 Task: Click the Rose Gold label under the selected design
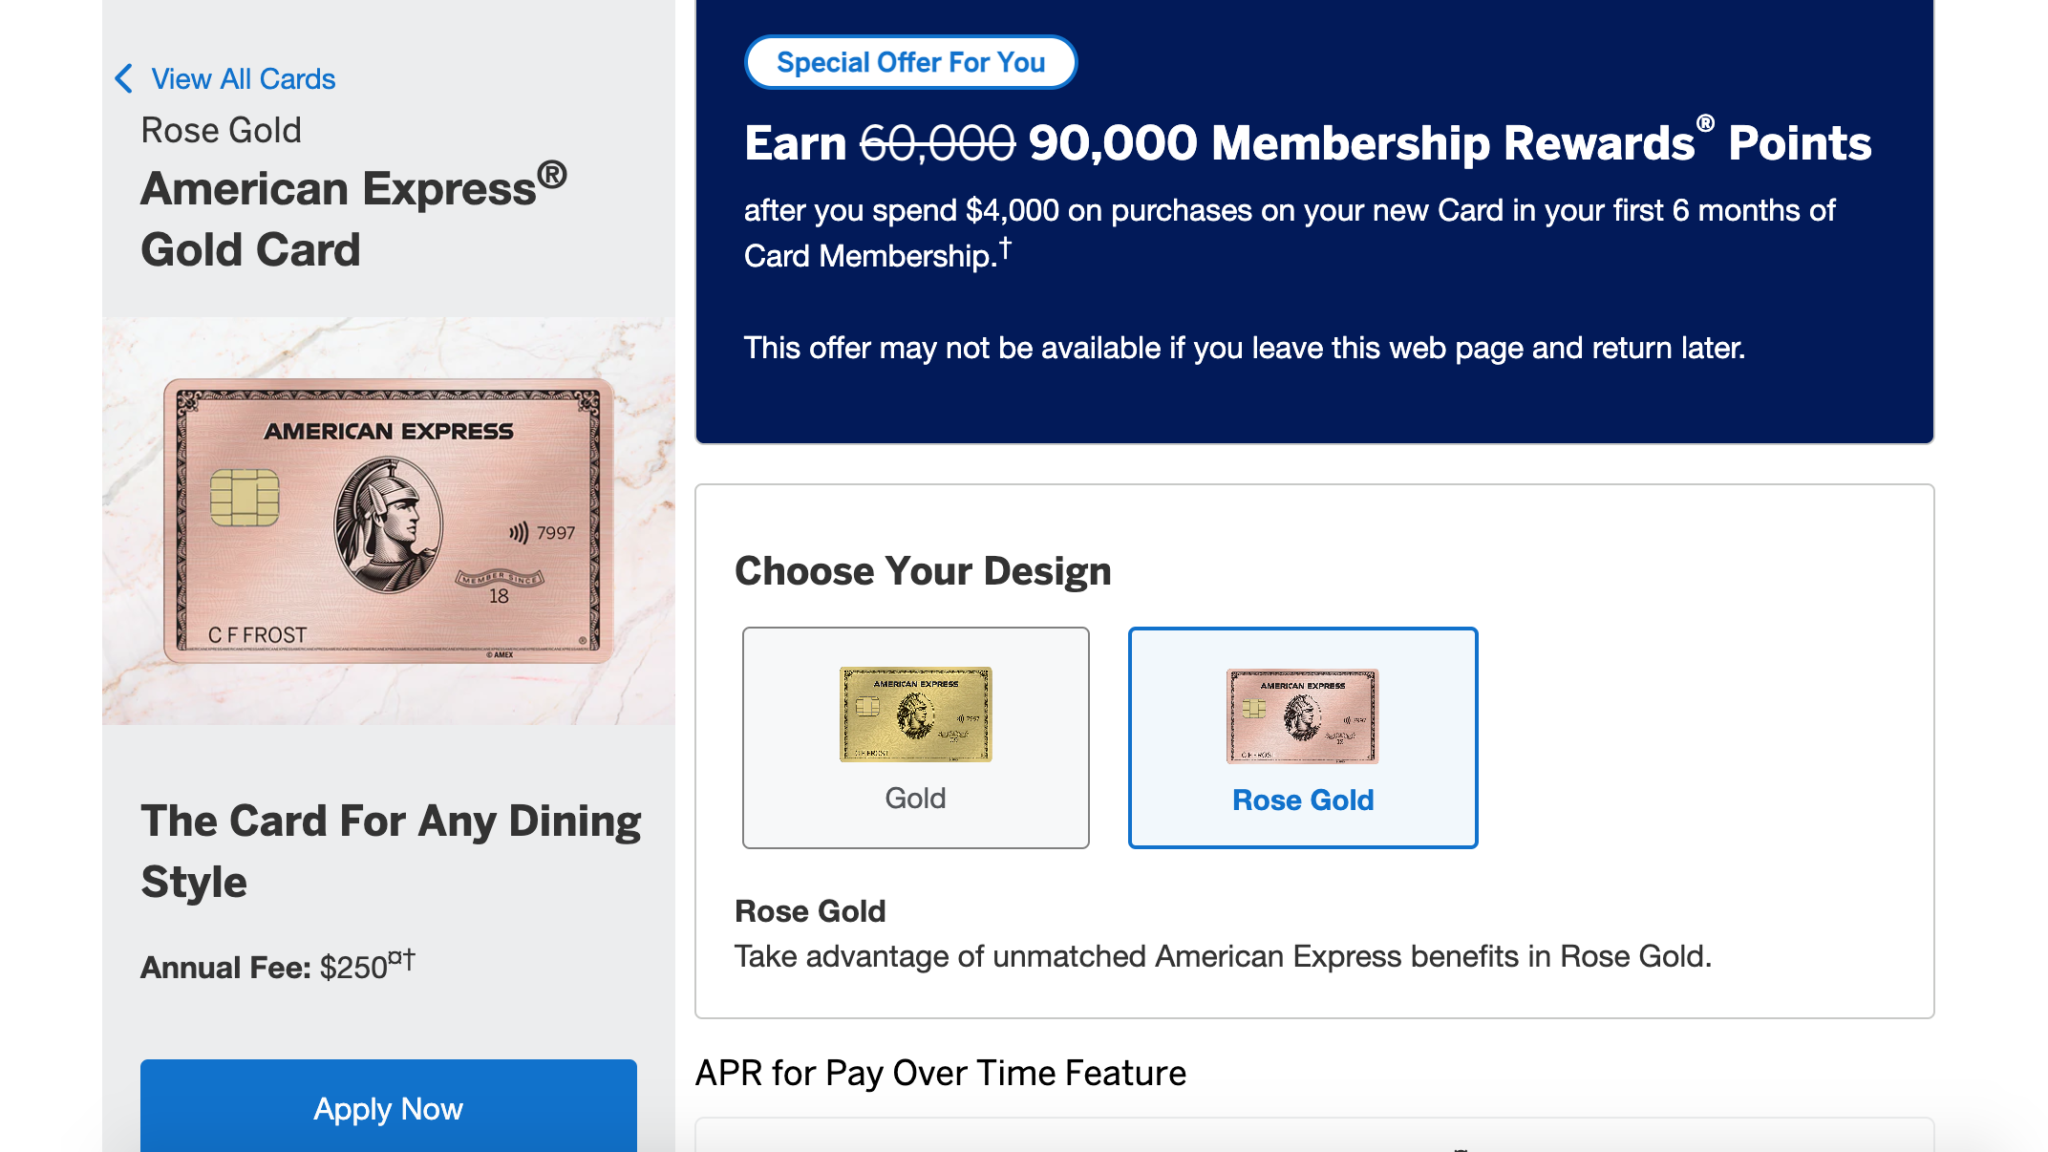coord(1302,799)
